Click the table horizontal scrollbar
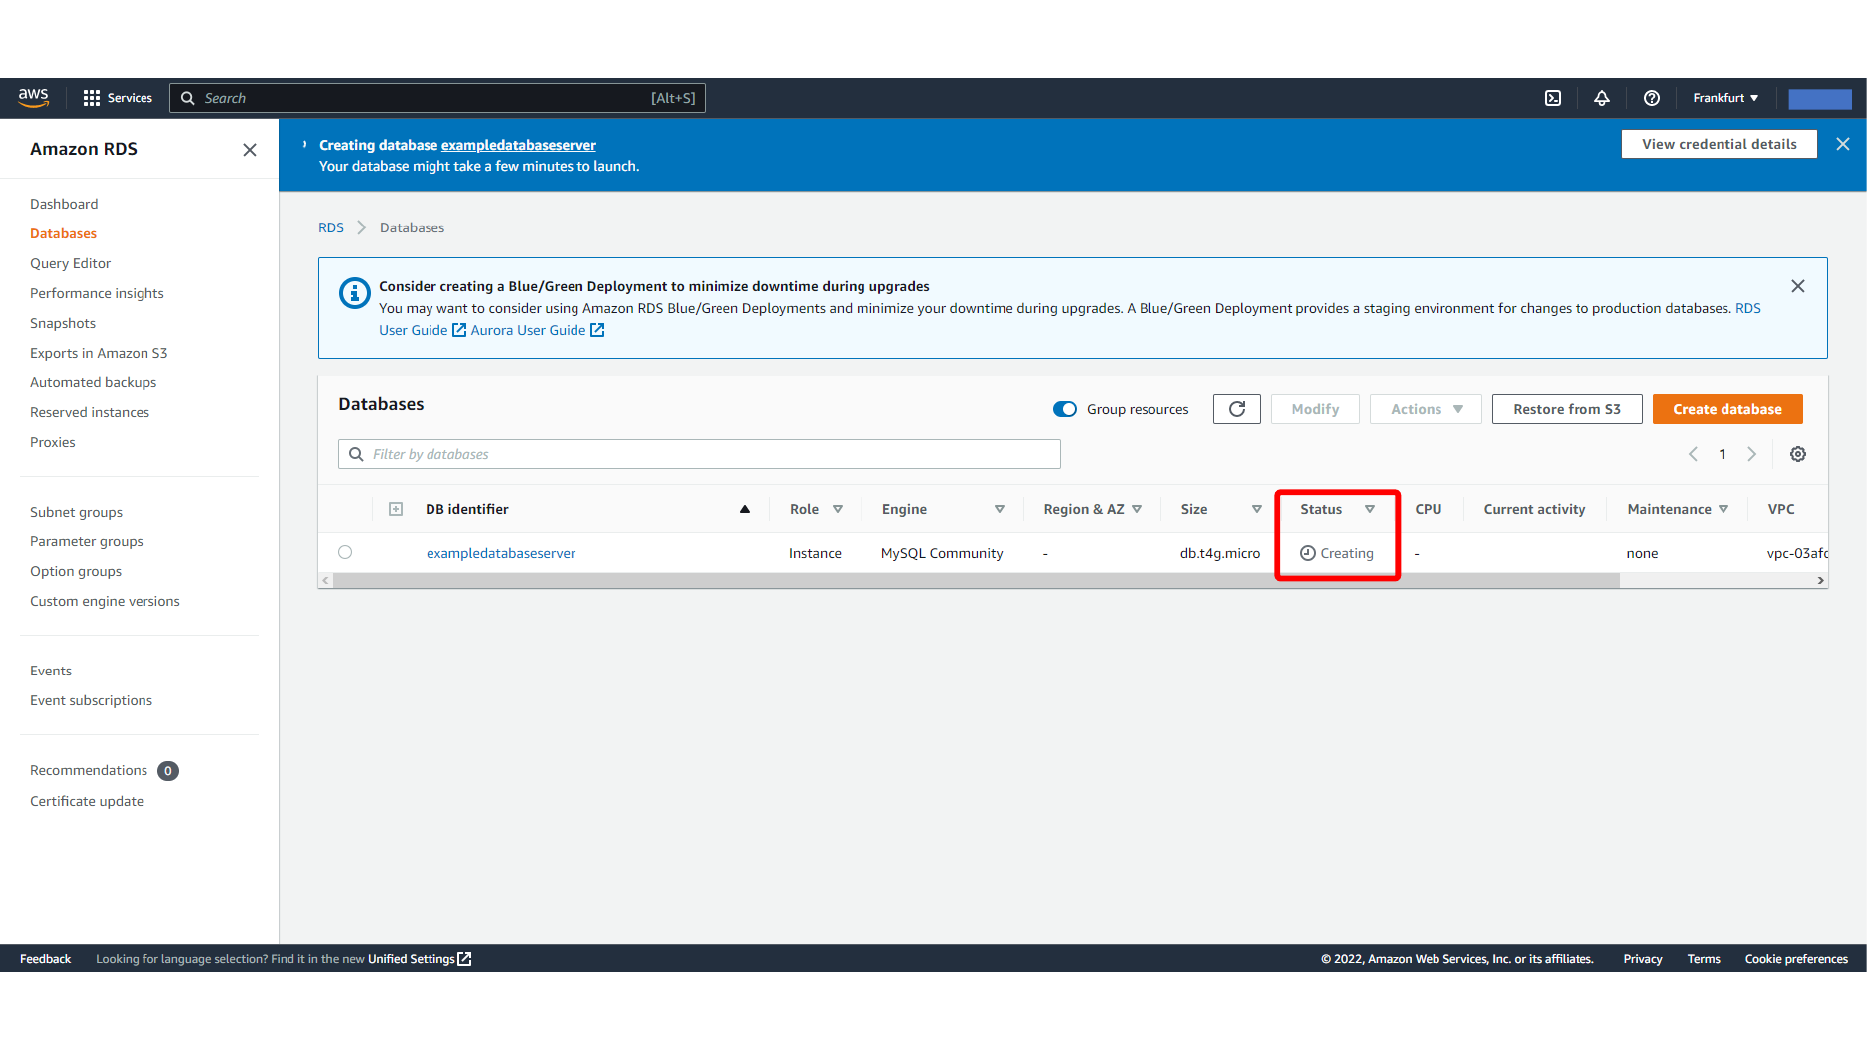This screenshot has width=1867, height=1050. [x=976, y=580]
